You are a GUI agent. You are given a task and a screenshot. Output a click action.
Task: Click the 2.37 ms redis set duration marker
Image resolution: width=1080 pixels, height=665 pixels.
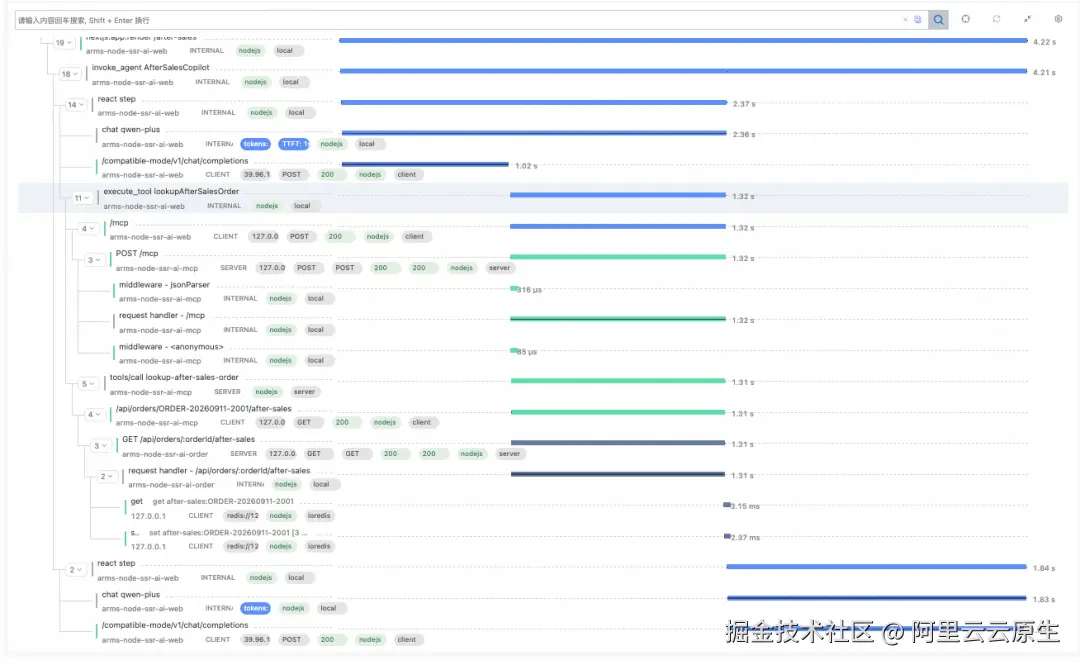[x=727, y=536]
